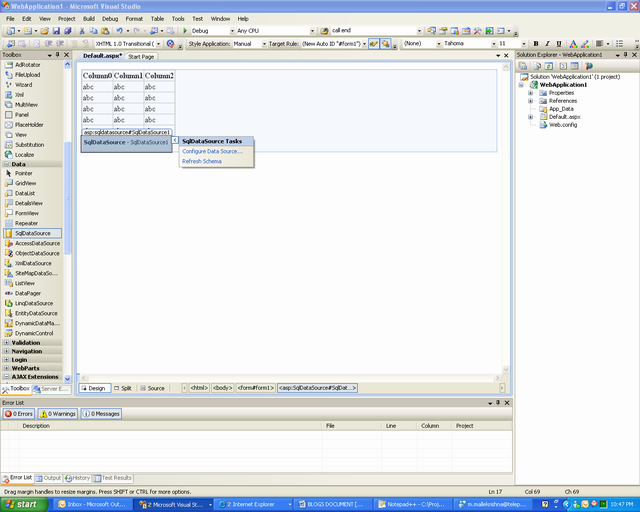Open the Format menu

pyautogui.click(x=134, y=19)
